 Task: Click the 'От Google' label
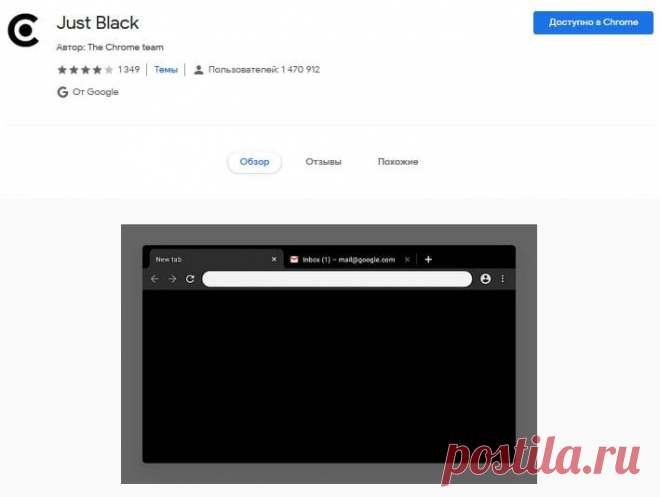(96, 92)
